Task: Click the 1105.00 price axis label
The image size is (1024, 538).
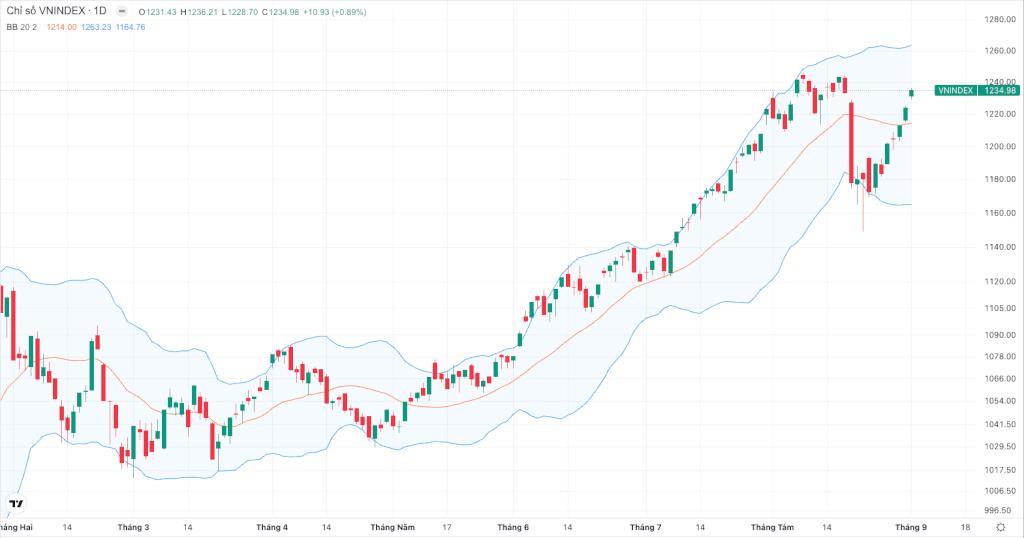Action: (x=1000, y=308)
